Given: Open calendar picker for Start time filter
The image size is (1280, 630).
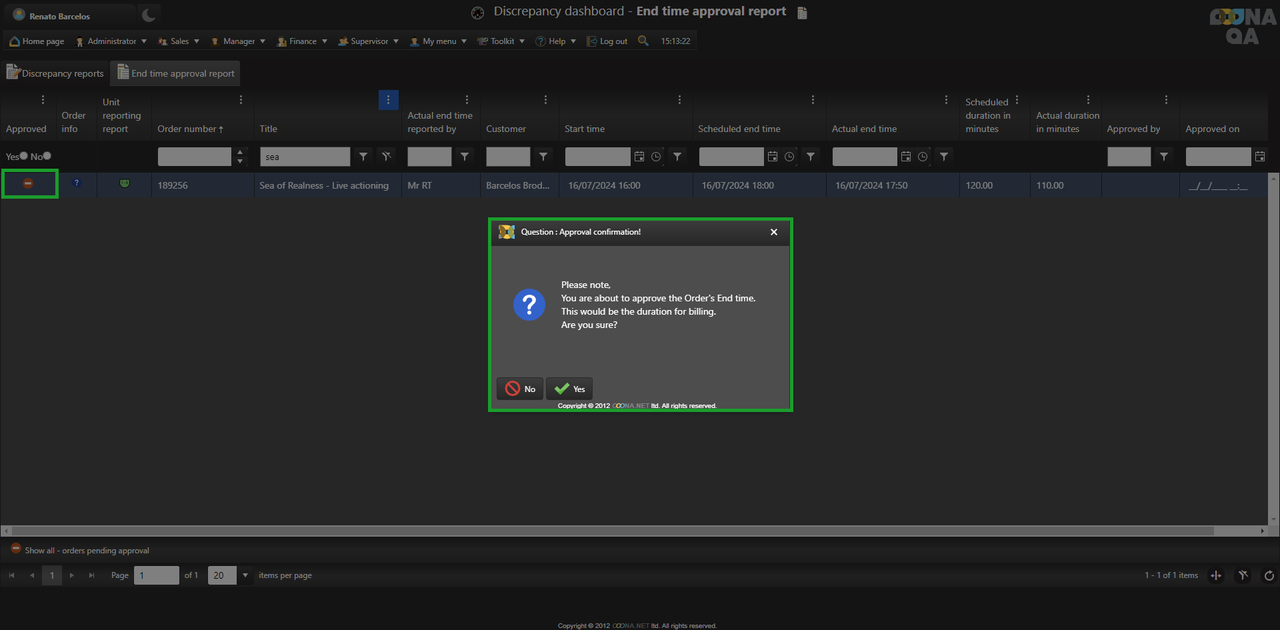Looking at the screenshot, I should tap(640, 157).
